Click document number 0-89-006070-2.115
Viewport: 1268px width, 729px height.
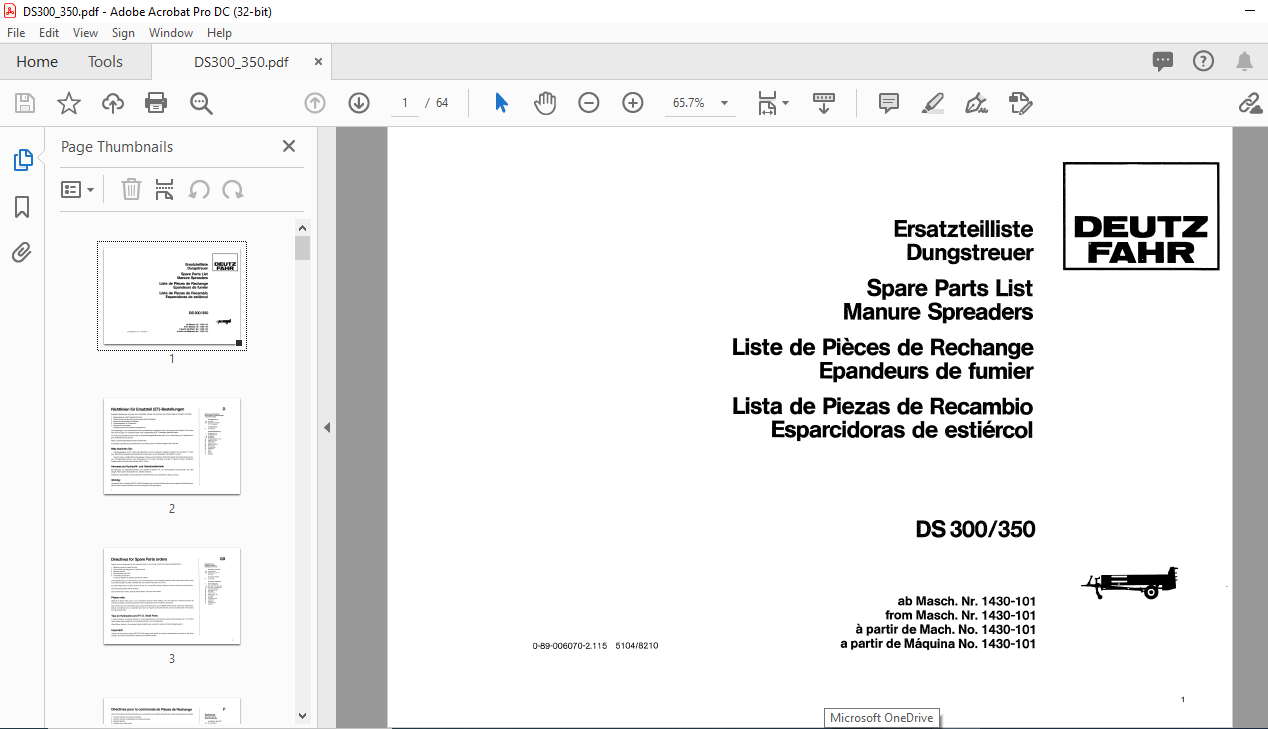570,646
